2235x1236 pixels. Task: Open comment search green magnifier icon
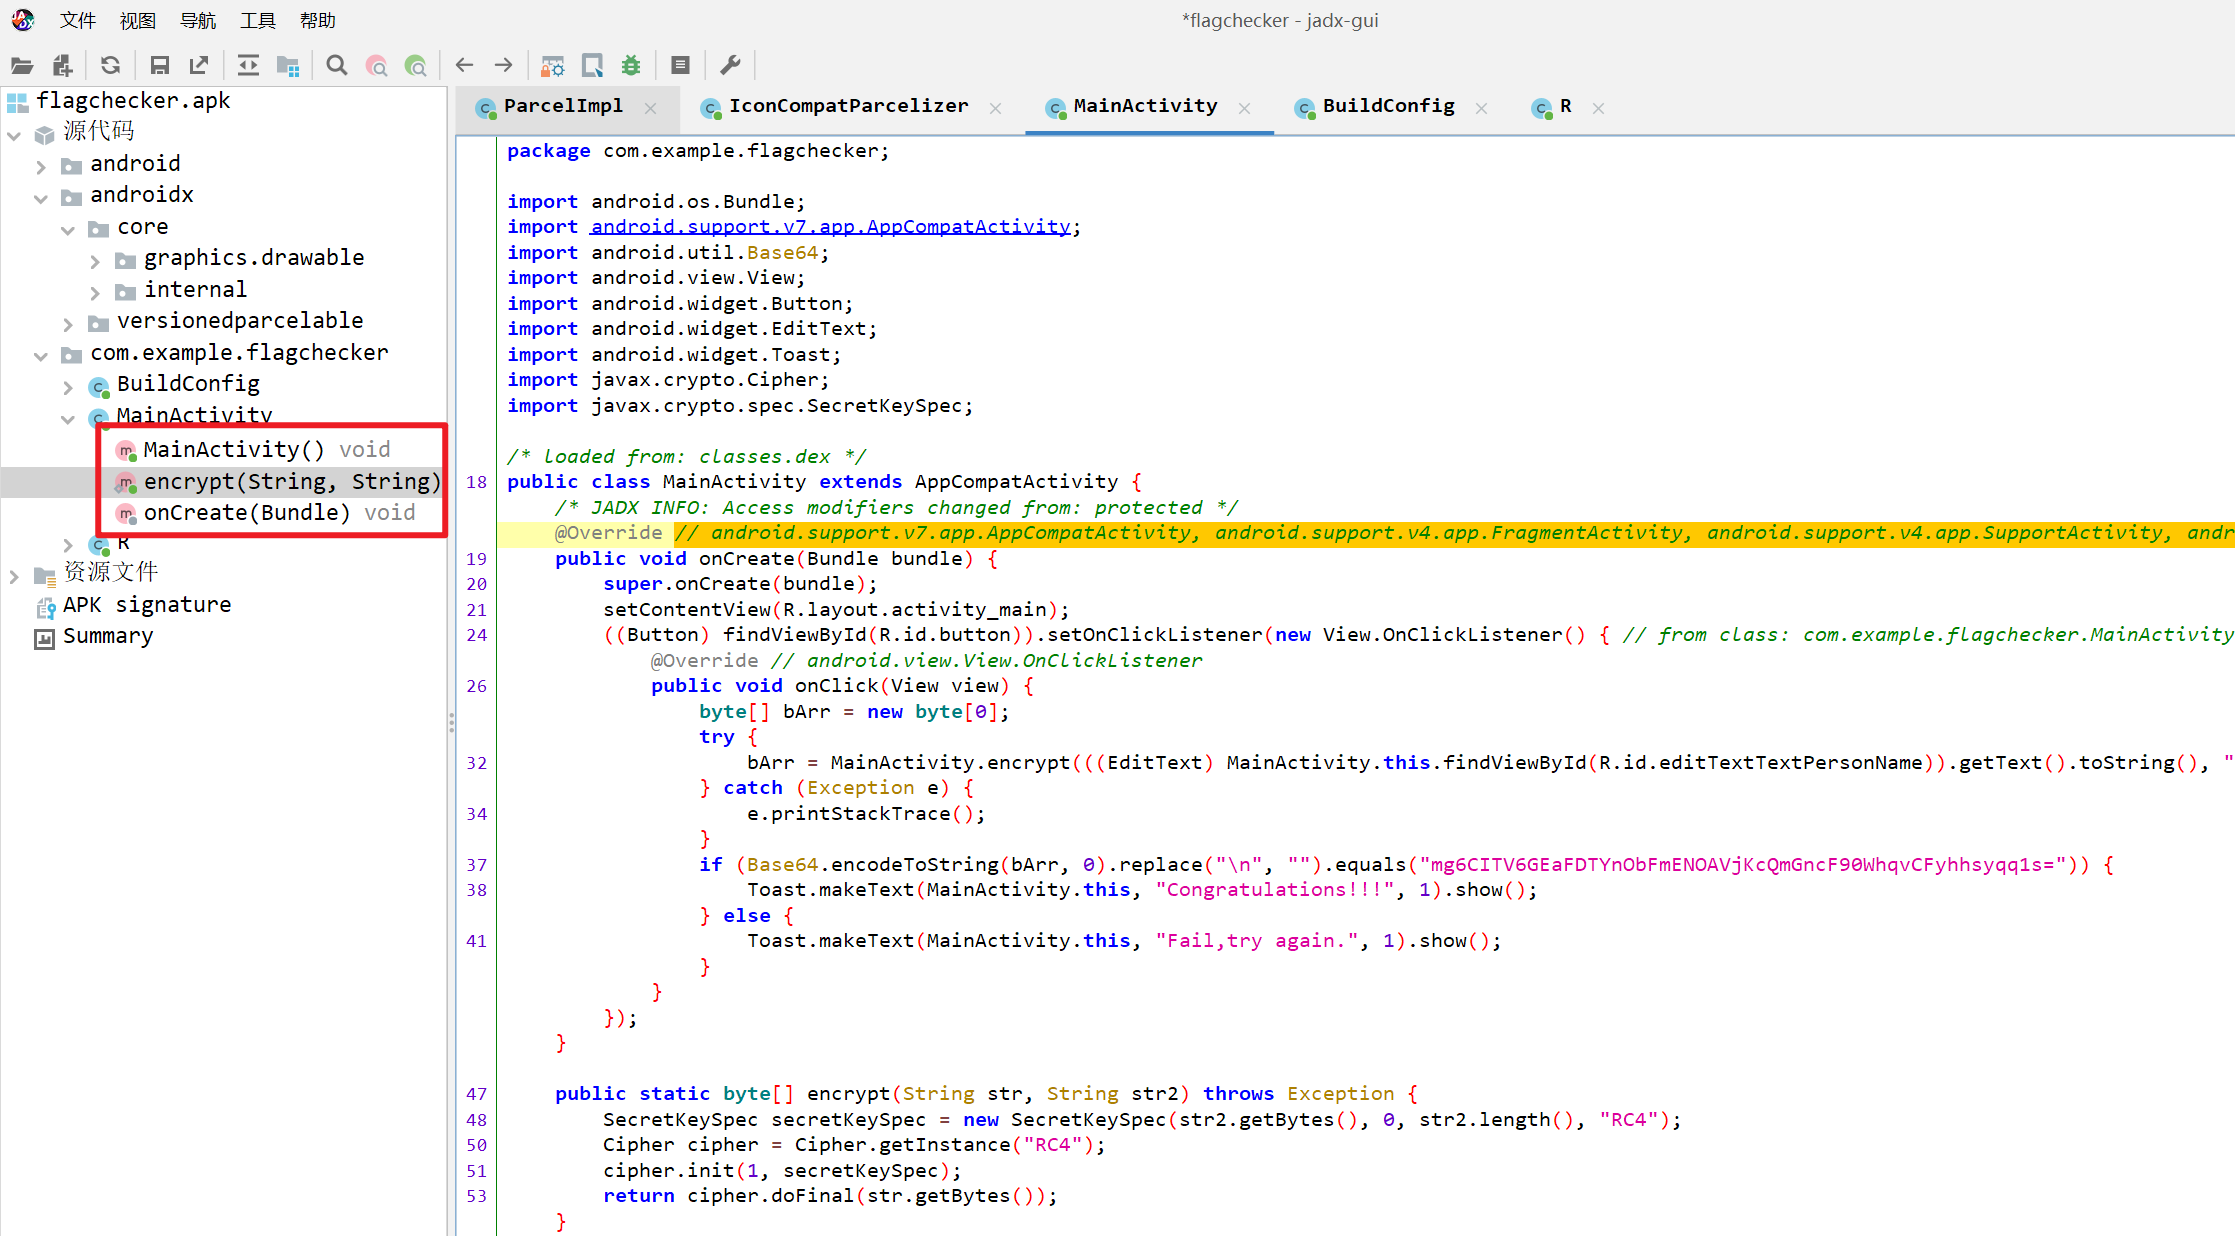(416, 66)
